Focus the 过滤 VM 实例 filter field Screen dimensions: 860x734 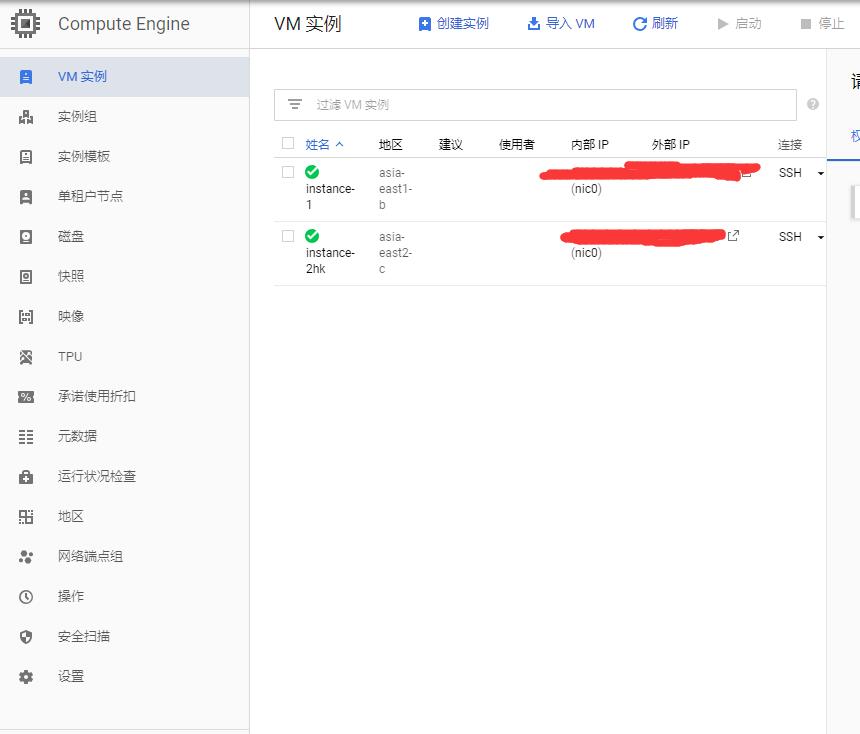(x=535, y=105)
